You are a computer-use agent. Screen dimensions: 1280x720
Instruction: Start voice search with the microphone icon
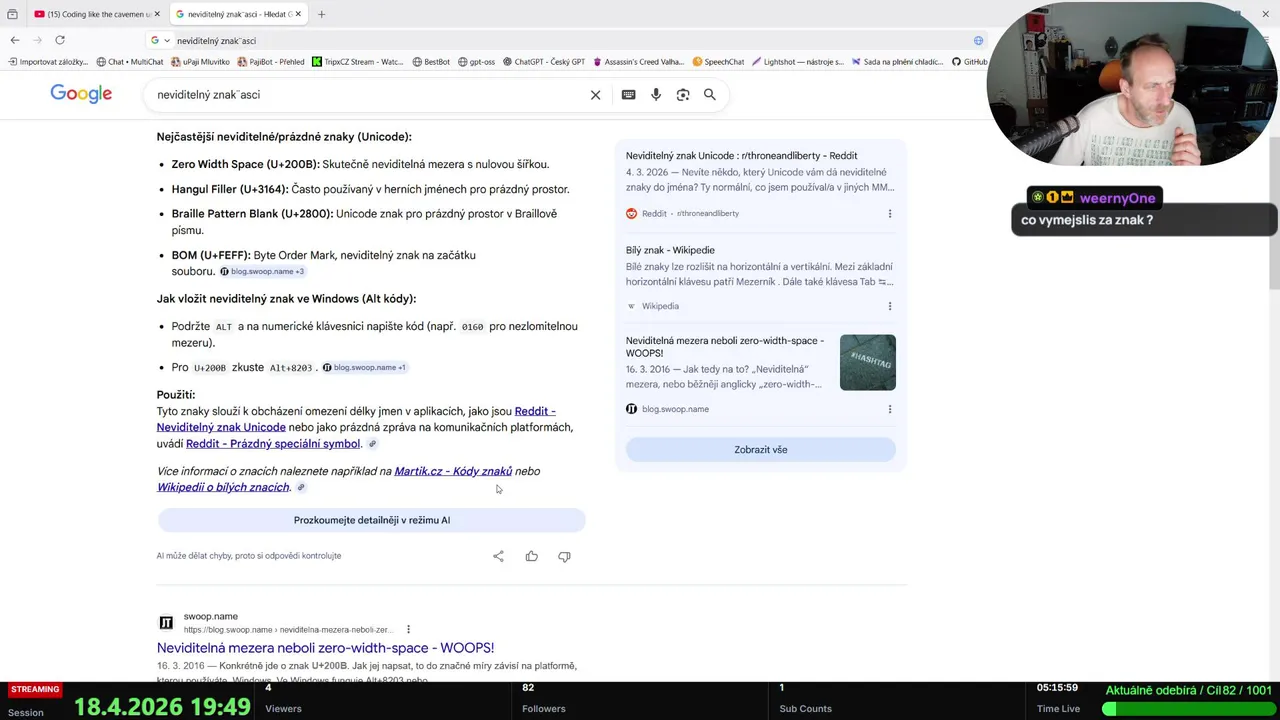tap(656, 94)
